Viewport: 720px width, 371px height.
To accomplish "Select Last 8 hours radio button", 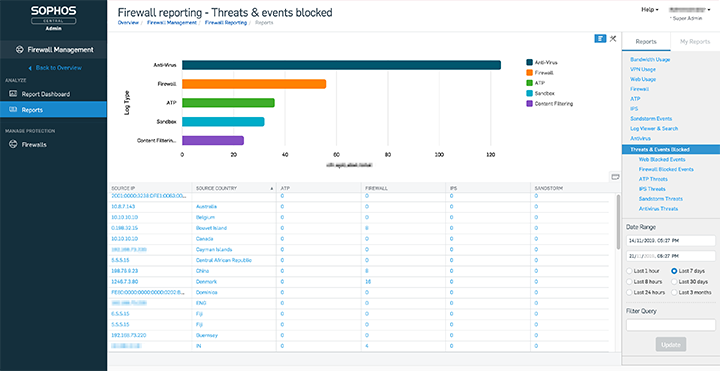I will 630,281.
